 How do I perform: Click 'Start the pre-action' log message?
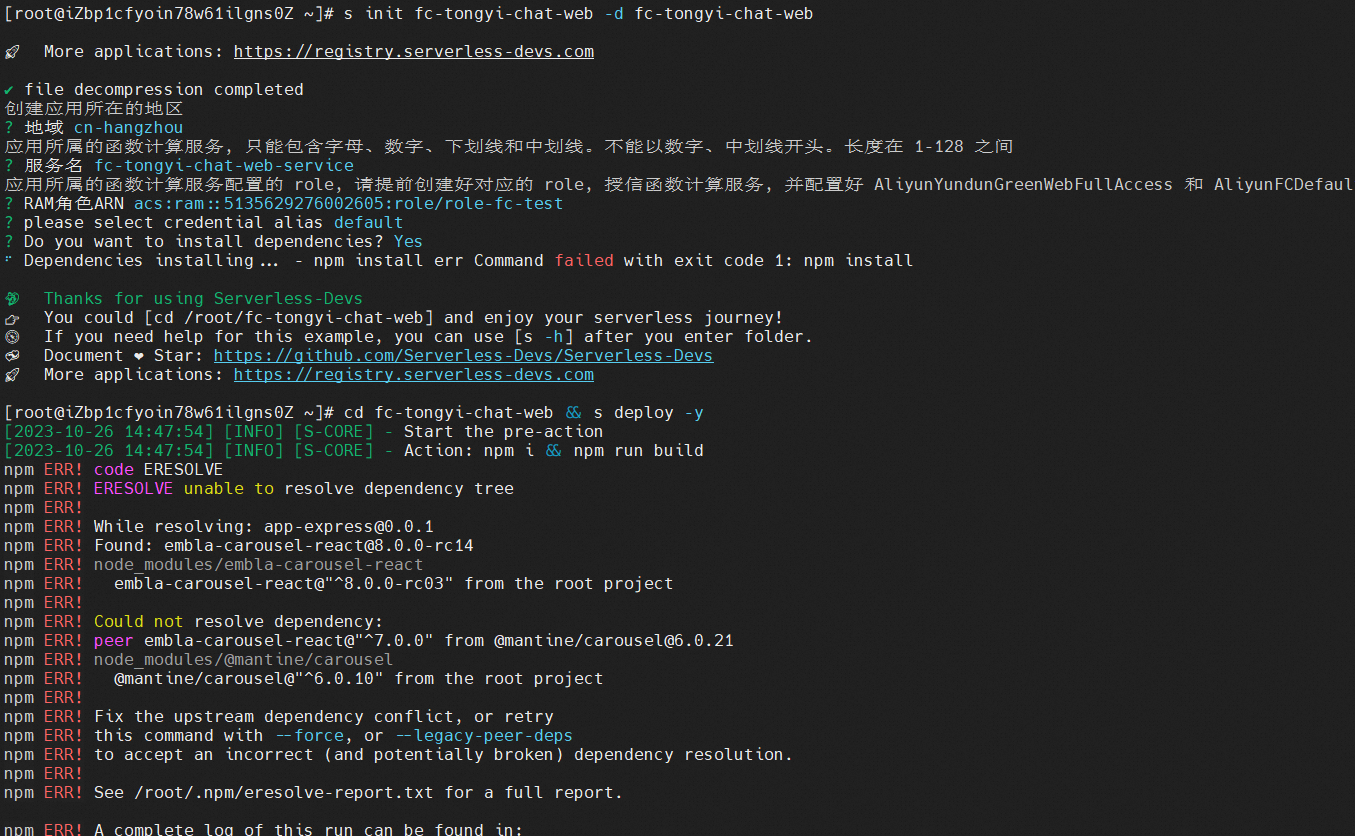503,432
